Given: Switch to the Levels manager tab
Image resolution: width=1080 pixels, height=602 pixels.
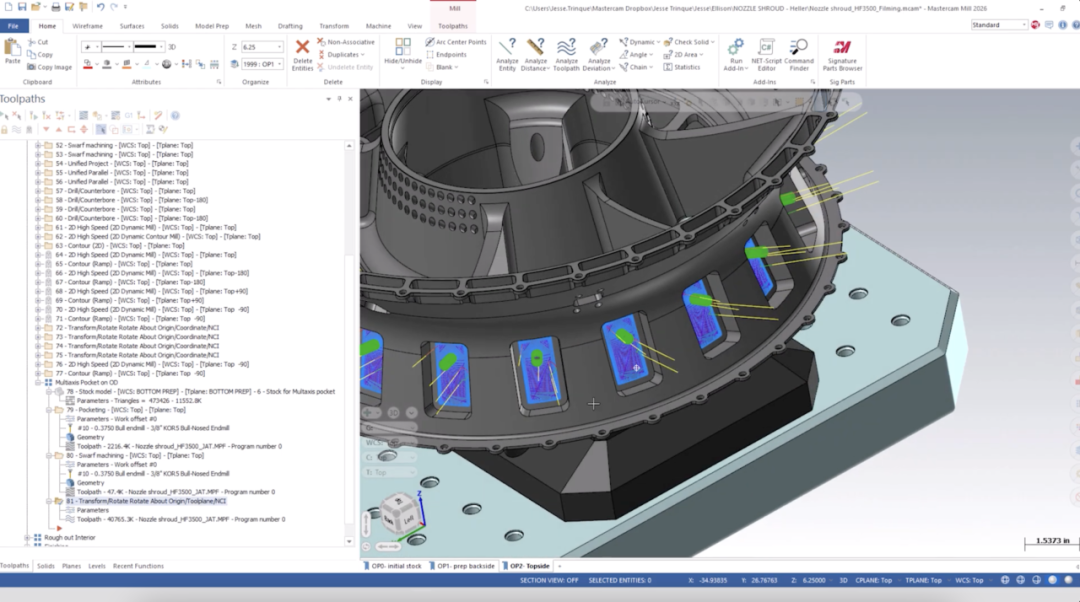Looking at the screenshot, I should (96, 566).
